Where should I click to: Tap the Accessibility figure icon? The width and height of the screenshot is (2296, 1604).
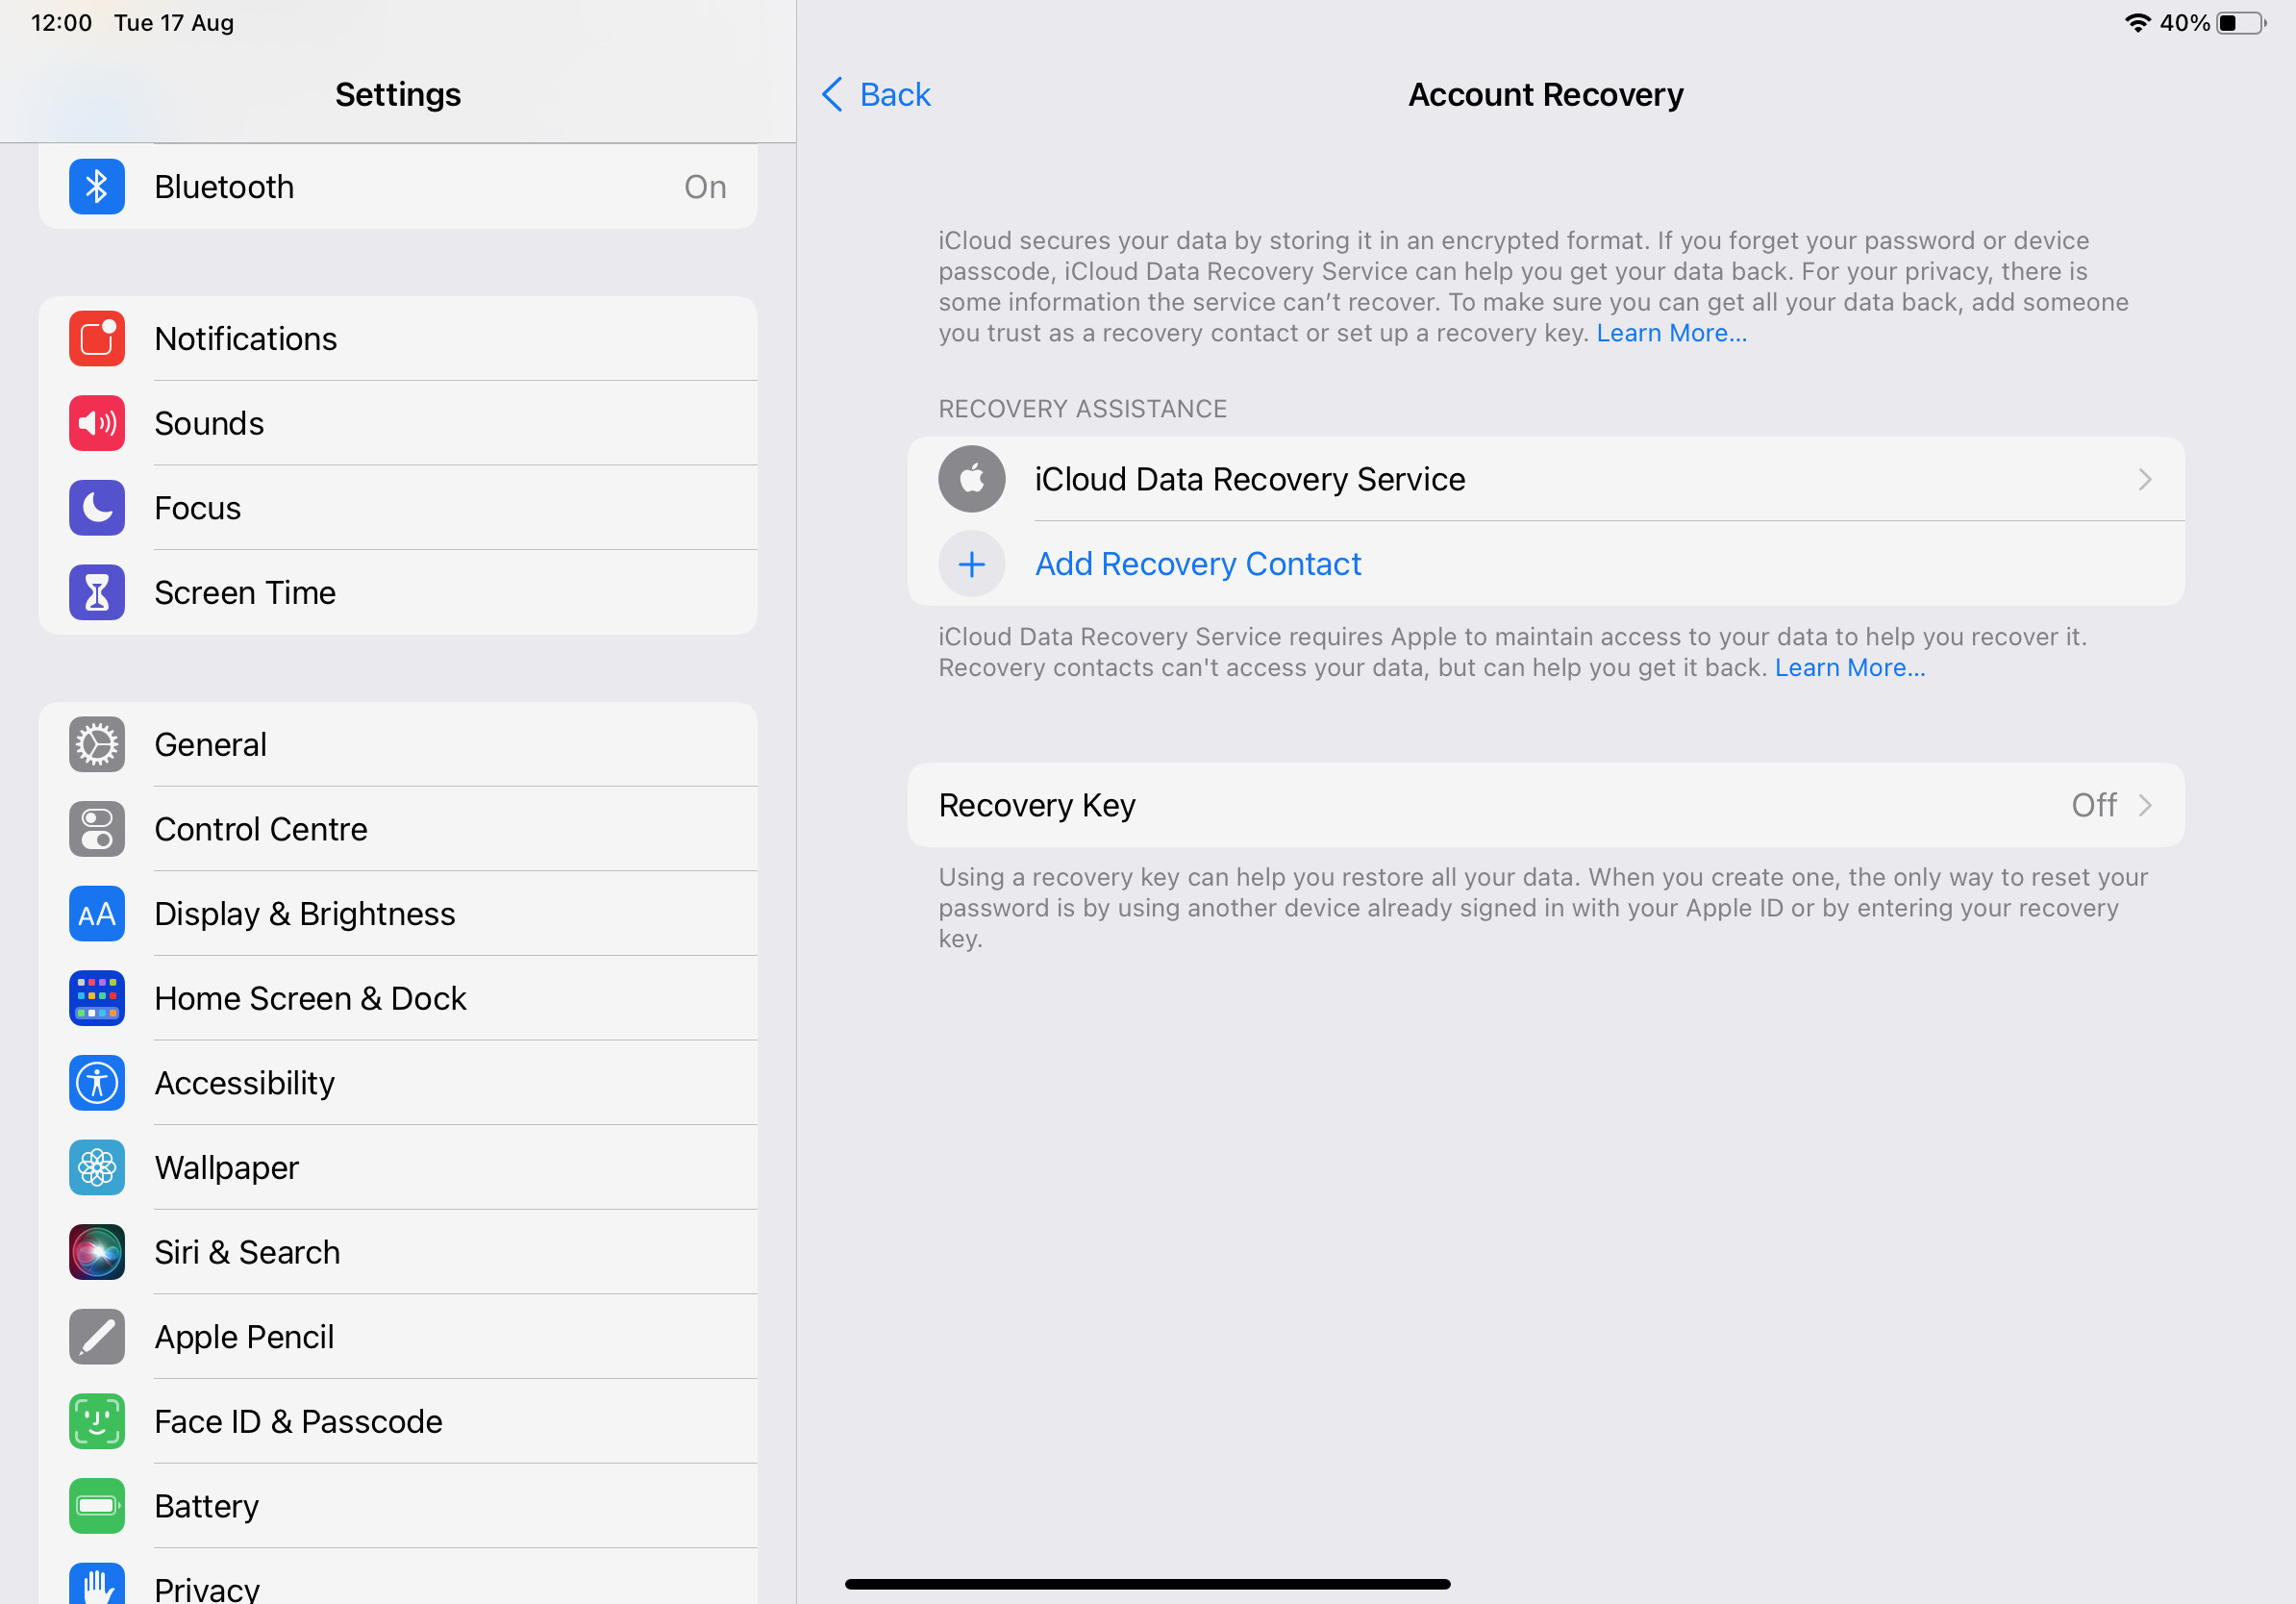coord(97,1083)
